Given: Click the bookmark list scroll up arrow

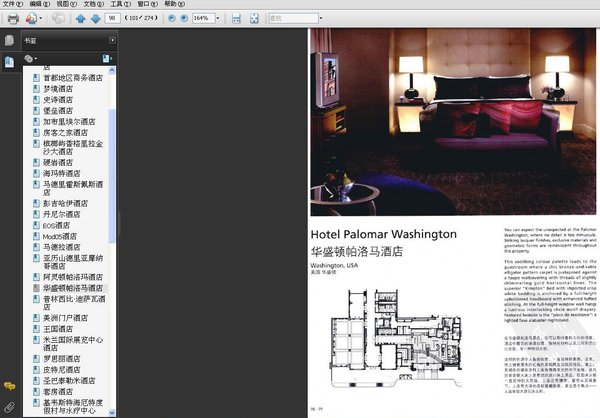Looking at the screenshot, I should tap(112, 70).
